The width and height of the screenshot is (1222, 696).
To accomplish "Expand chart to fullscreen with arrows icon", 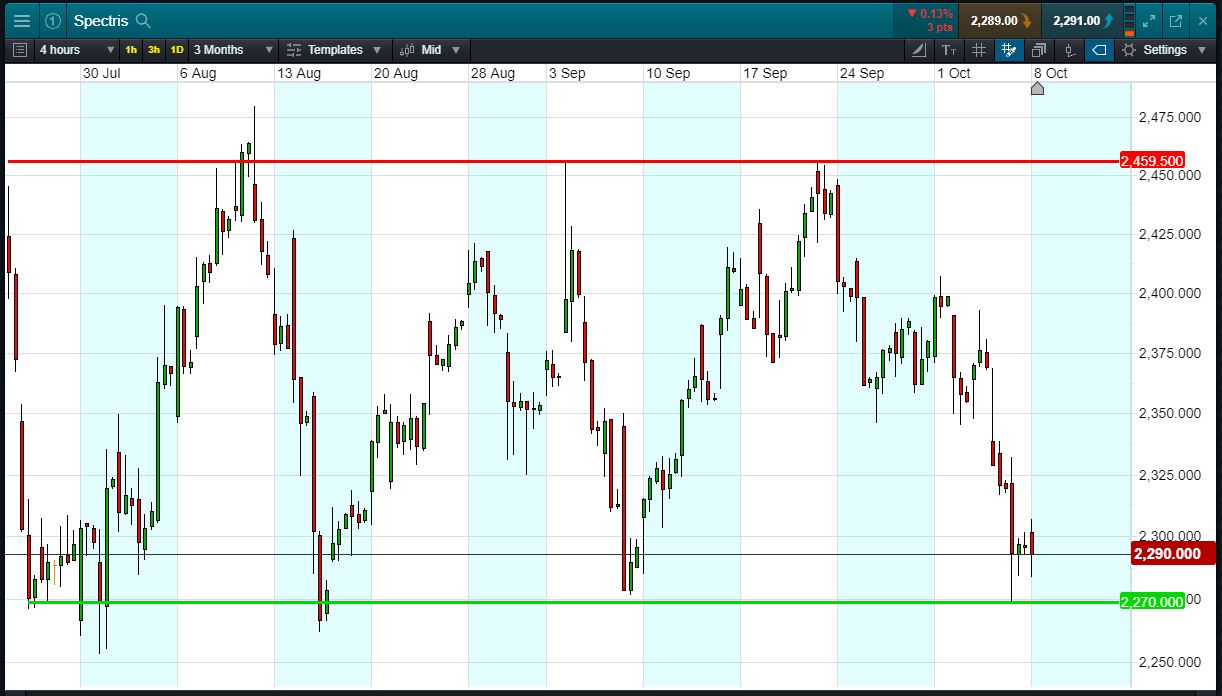I will pyautogui.click(x=1149, y=20).
